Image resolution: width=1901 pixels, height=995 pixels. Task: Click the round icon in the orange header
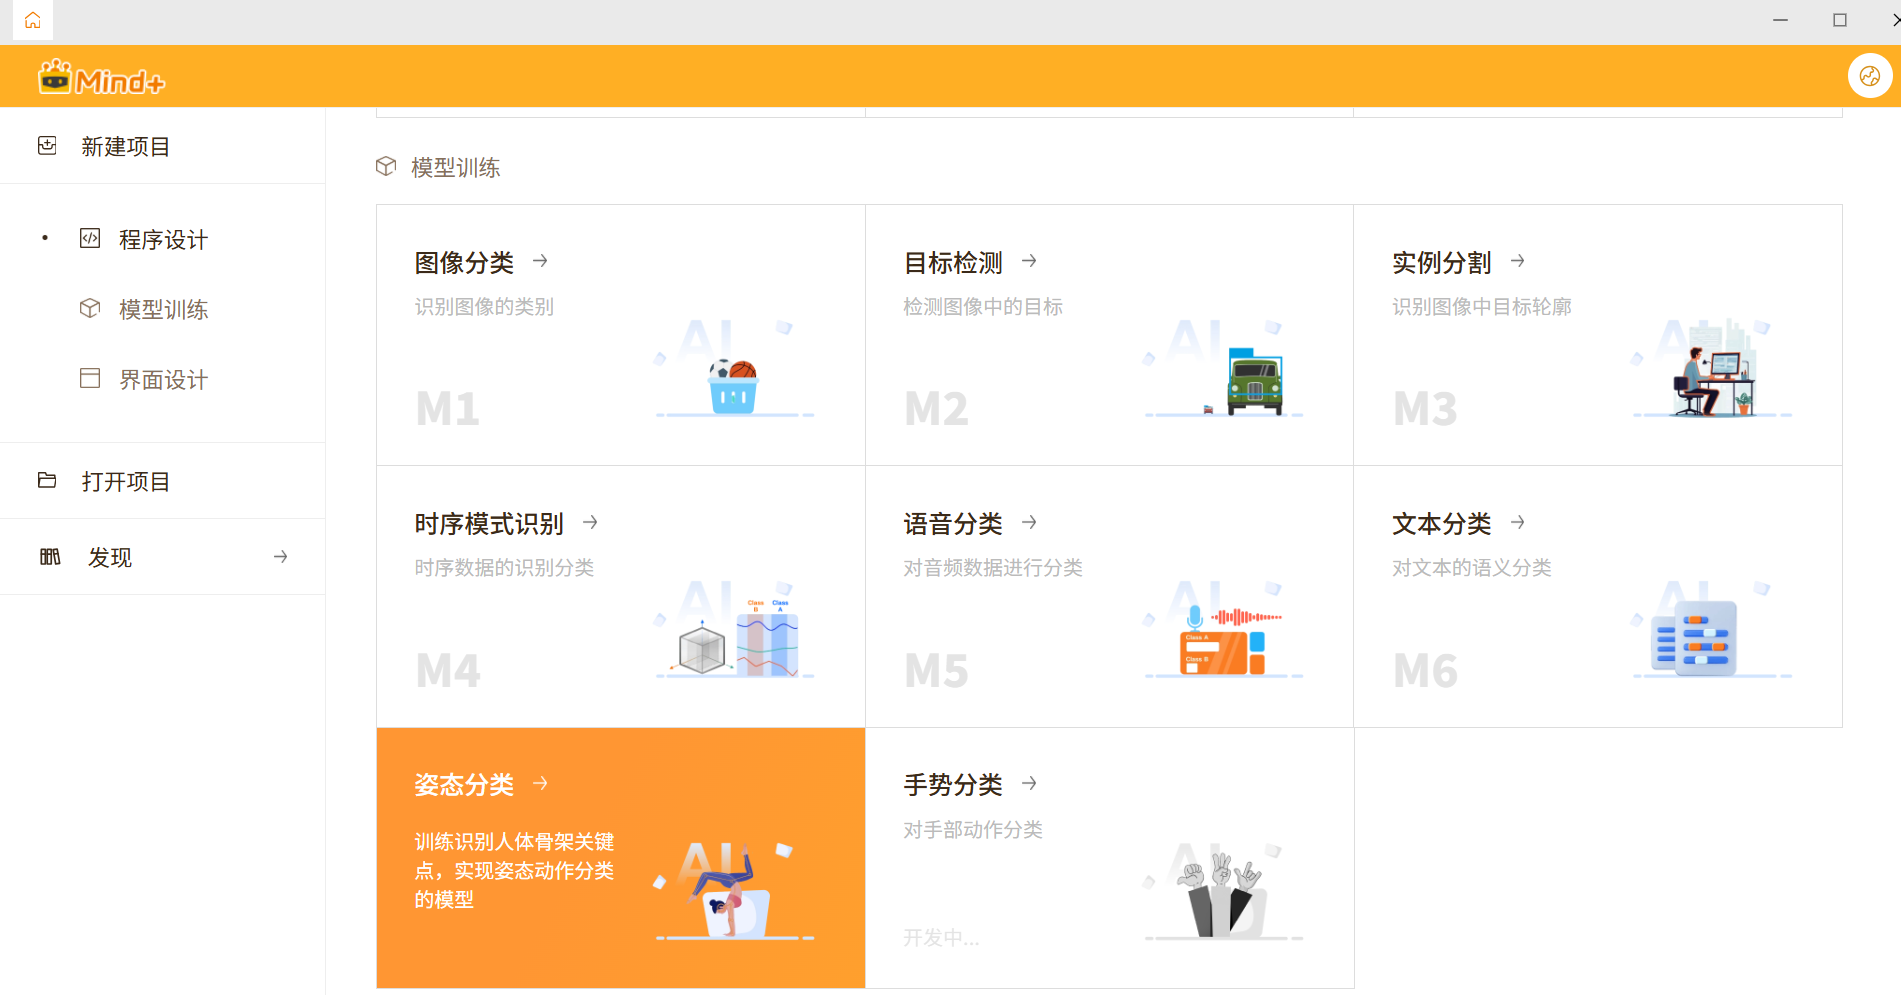click(1869, 76)
